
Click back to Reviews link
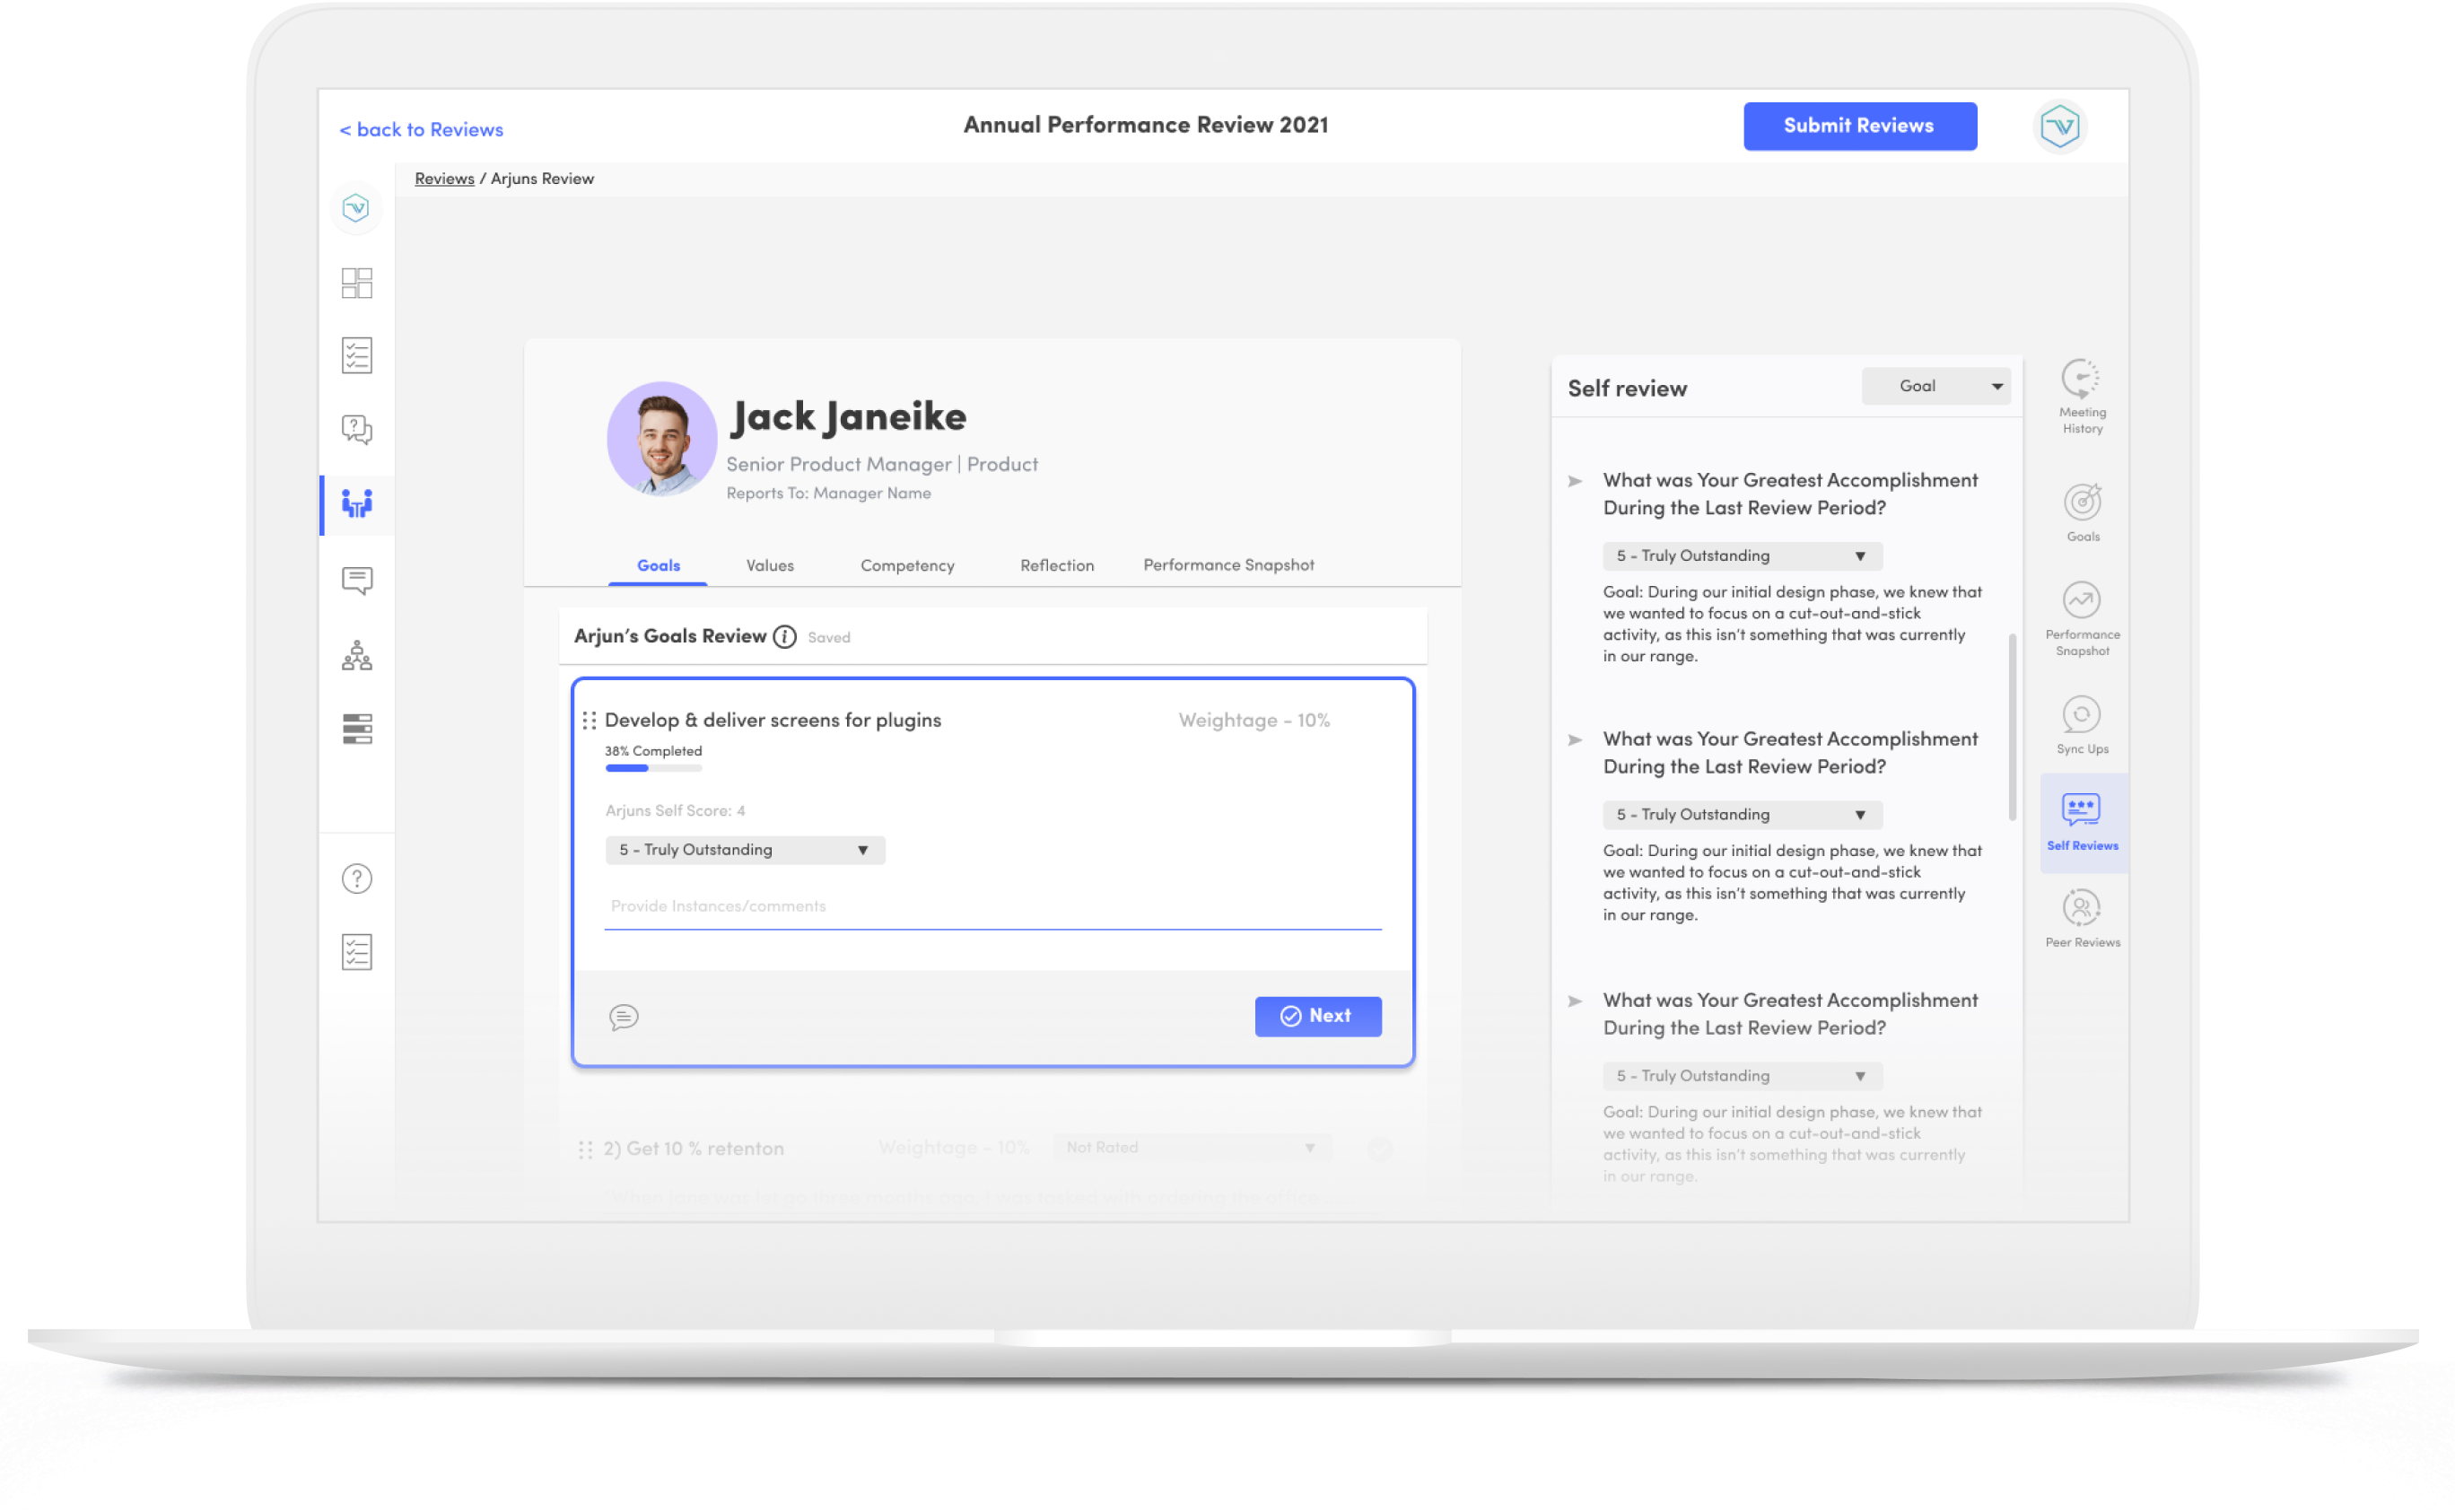pos(421,130)
